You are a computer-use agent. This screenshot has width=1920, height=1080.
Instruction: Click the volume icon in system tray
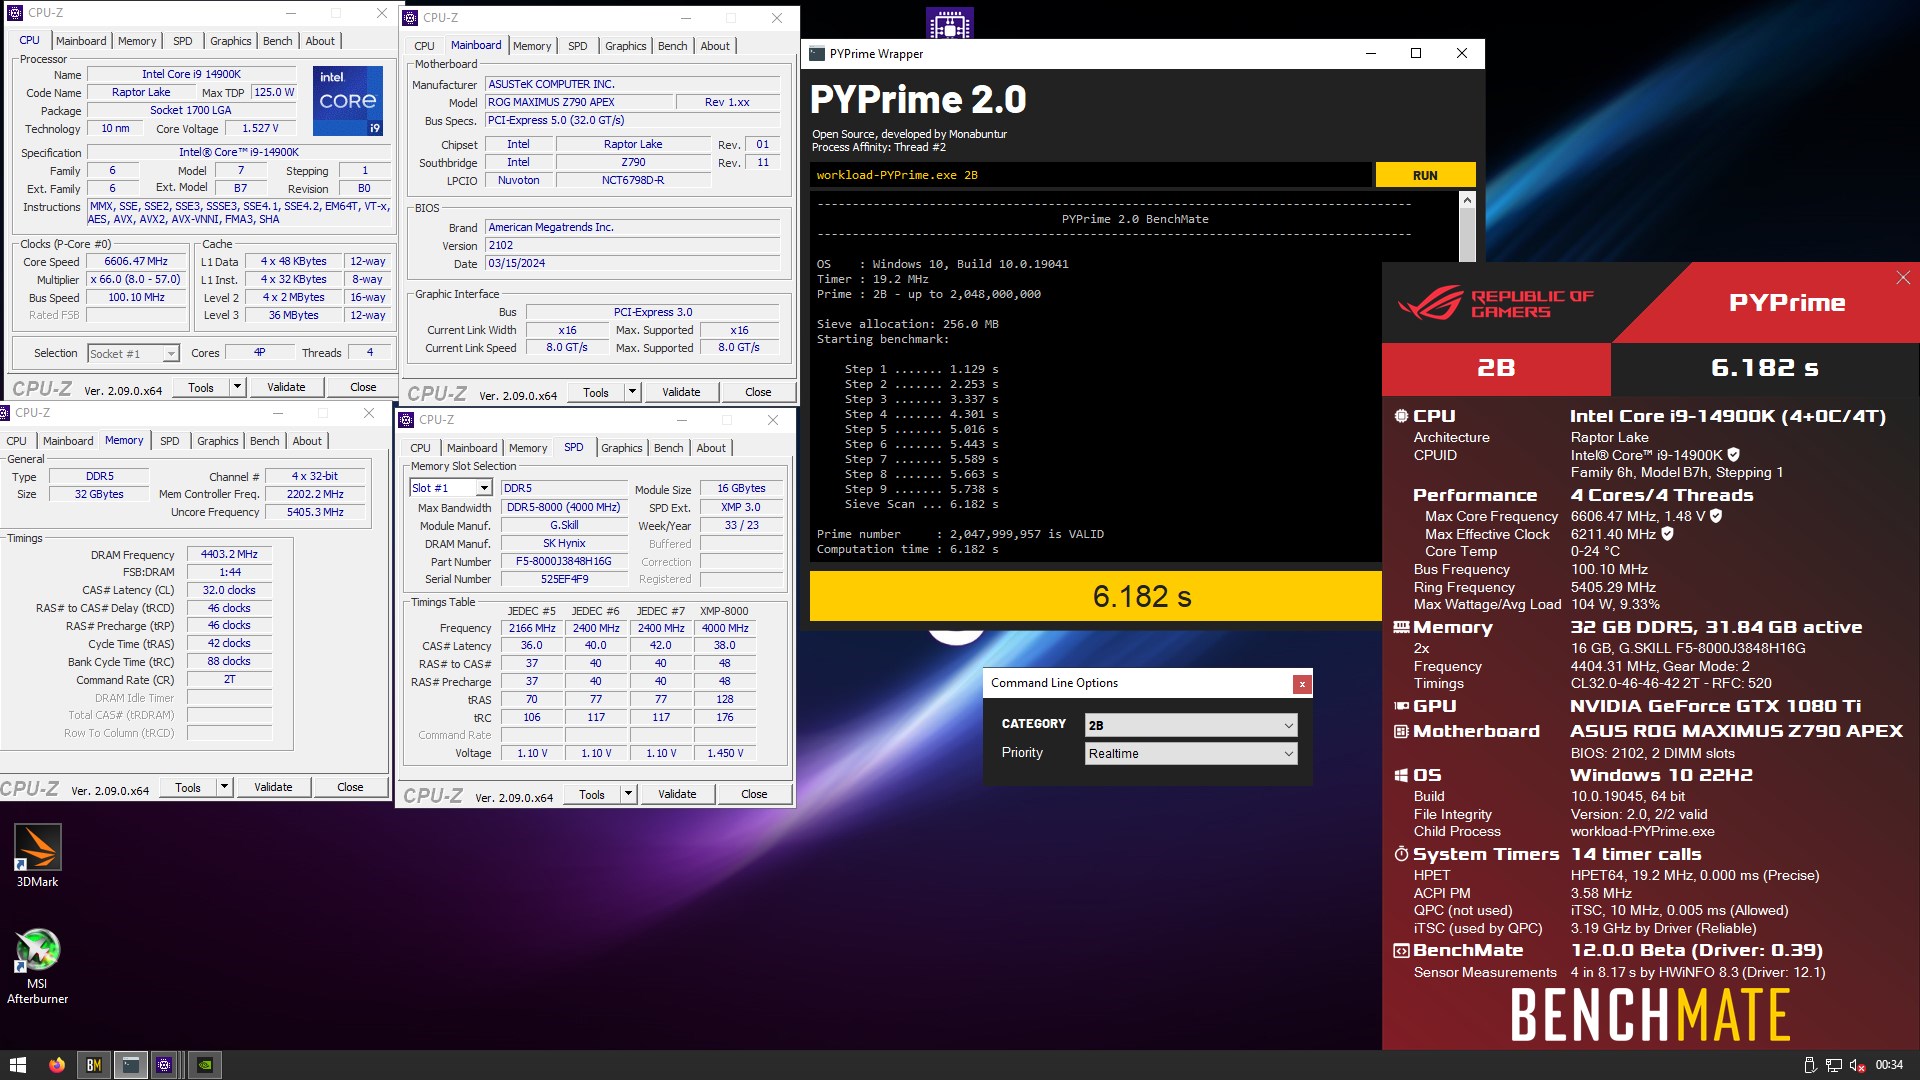(x=1857, y=1065)
